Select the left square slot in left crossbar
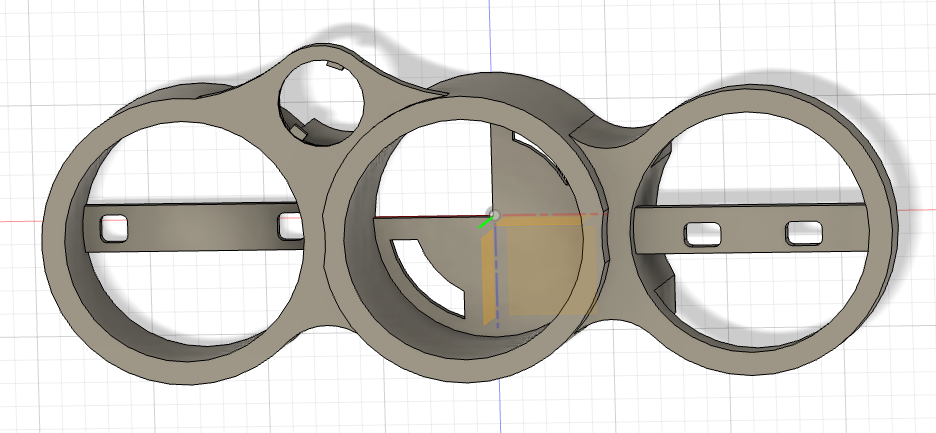Image resolution: width=936 pixels, height=433 pixels. (x=114, y=229)
